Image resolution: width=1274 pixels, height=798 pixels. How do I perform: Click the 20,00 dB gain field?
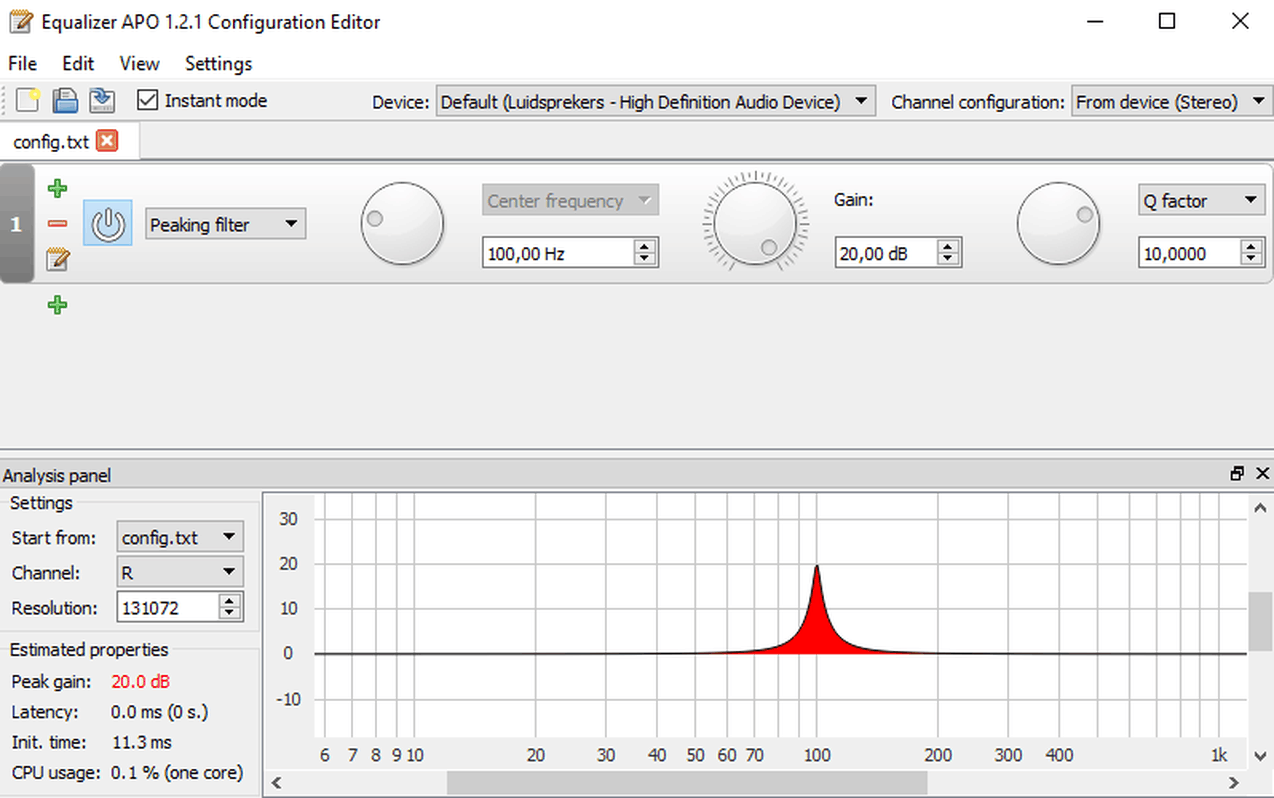pyautogui.click(x=886, y=253)
